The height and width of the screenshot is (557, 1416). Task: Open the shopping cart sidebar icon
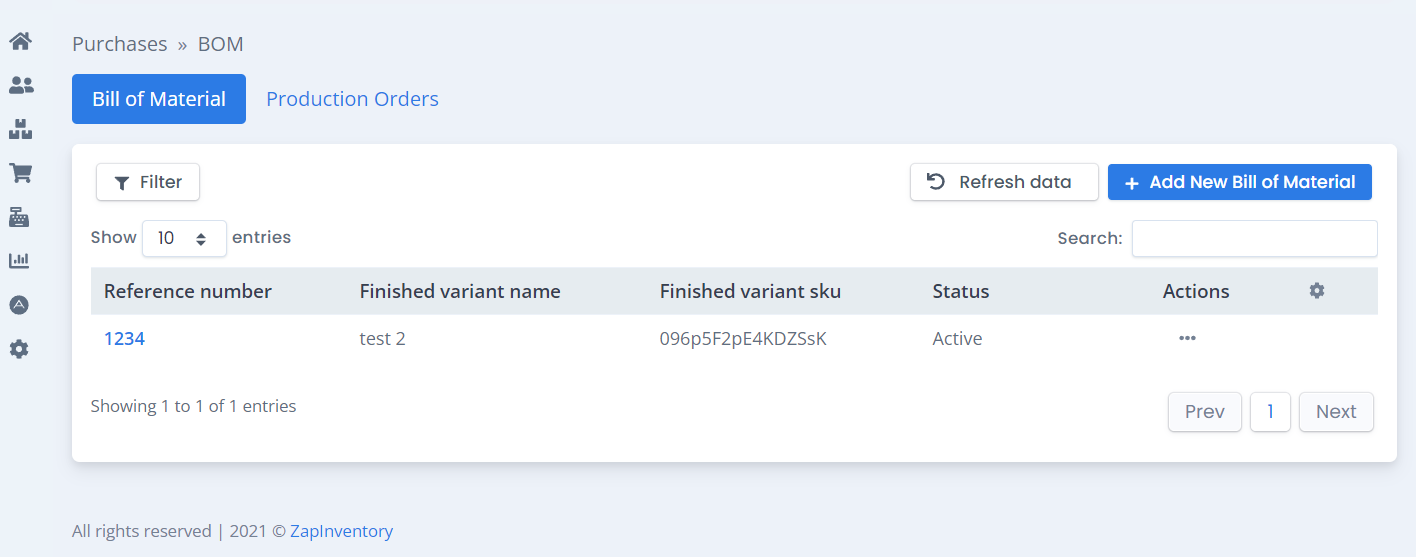[x=20, y=173]
